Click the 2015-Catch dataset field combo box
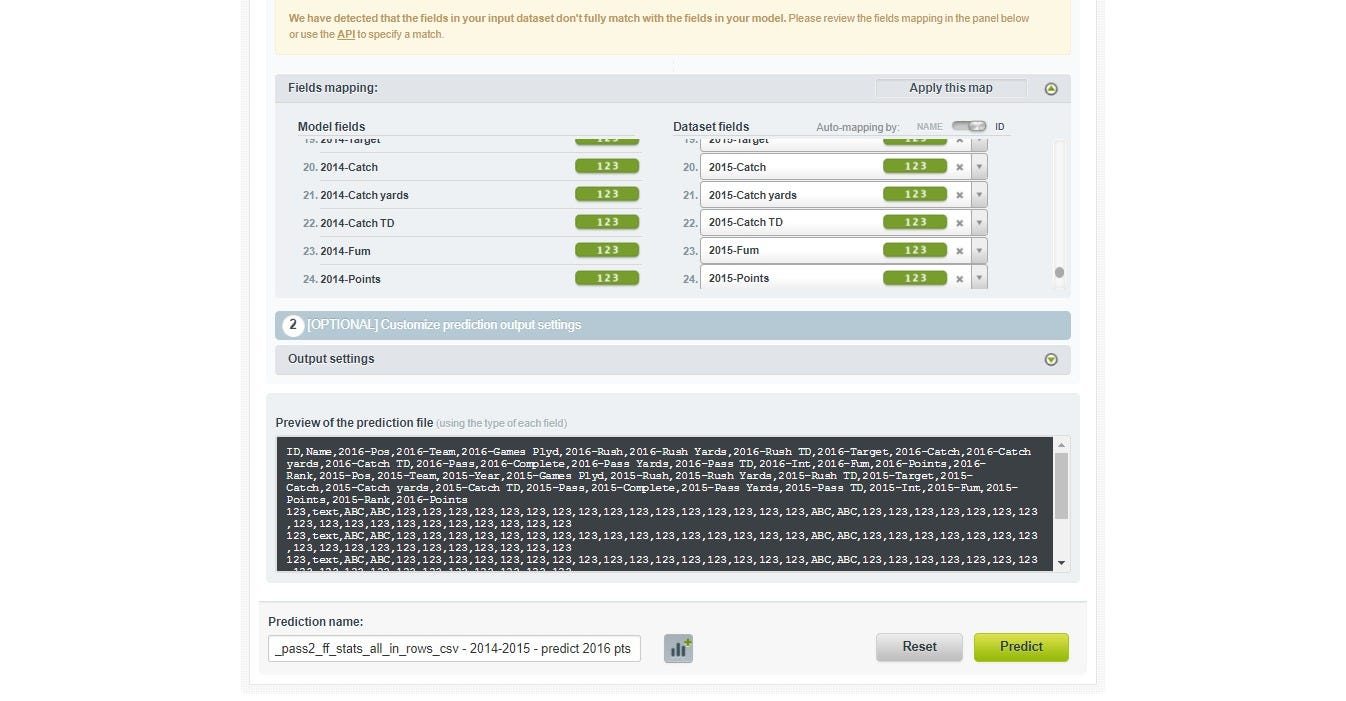The width and height of the screenshot is (1346, 701). coord(843,167)
